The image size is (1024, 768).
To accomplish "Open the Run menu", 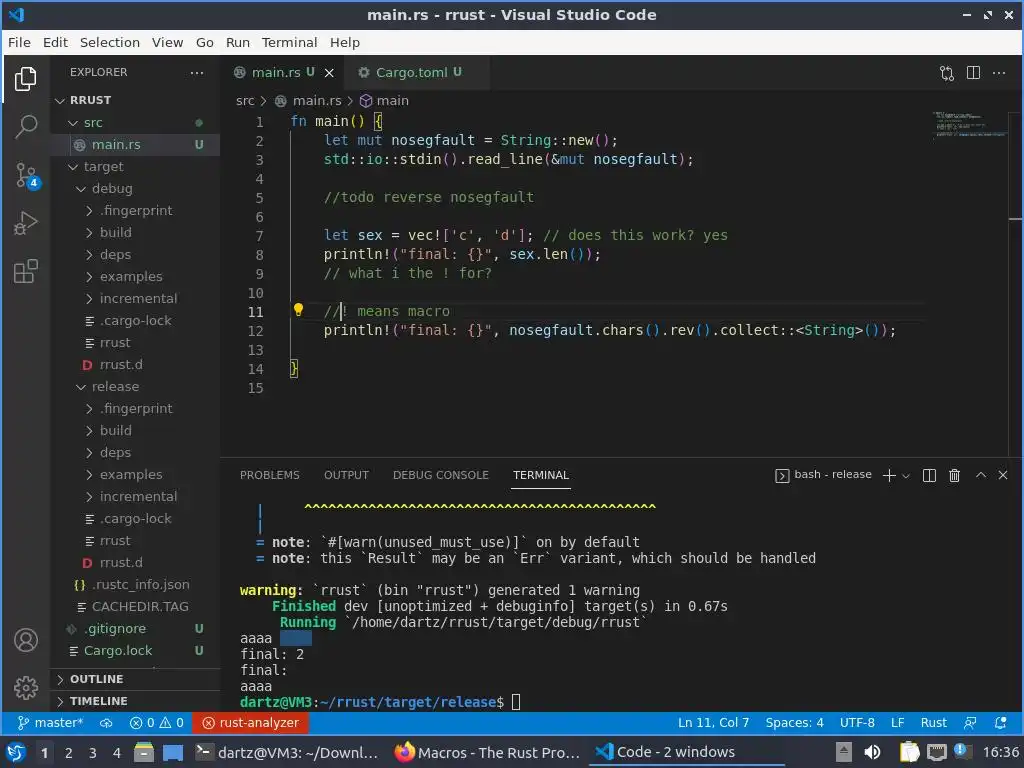I will [238, 42].
